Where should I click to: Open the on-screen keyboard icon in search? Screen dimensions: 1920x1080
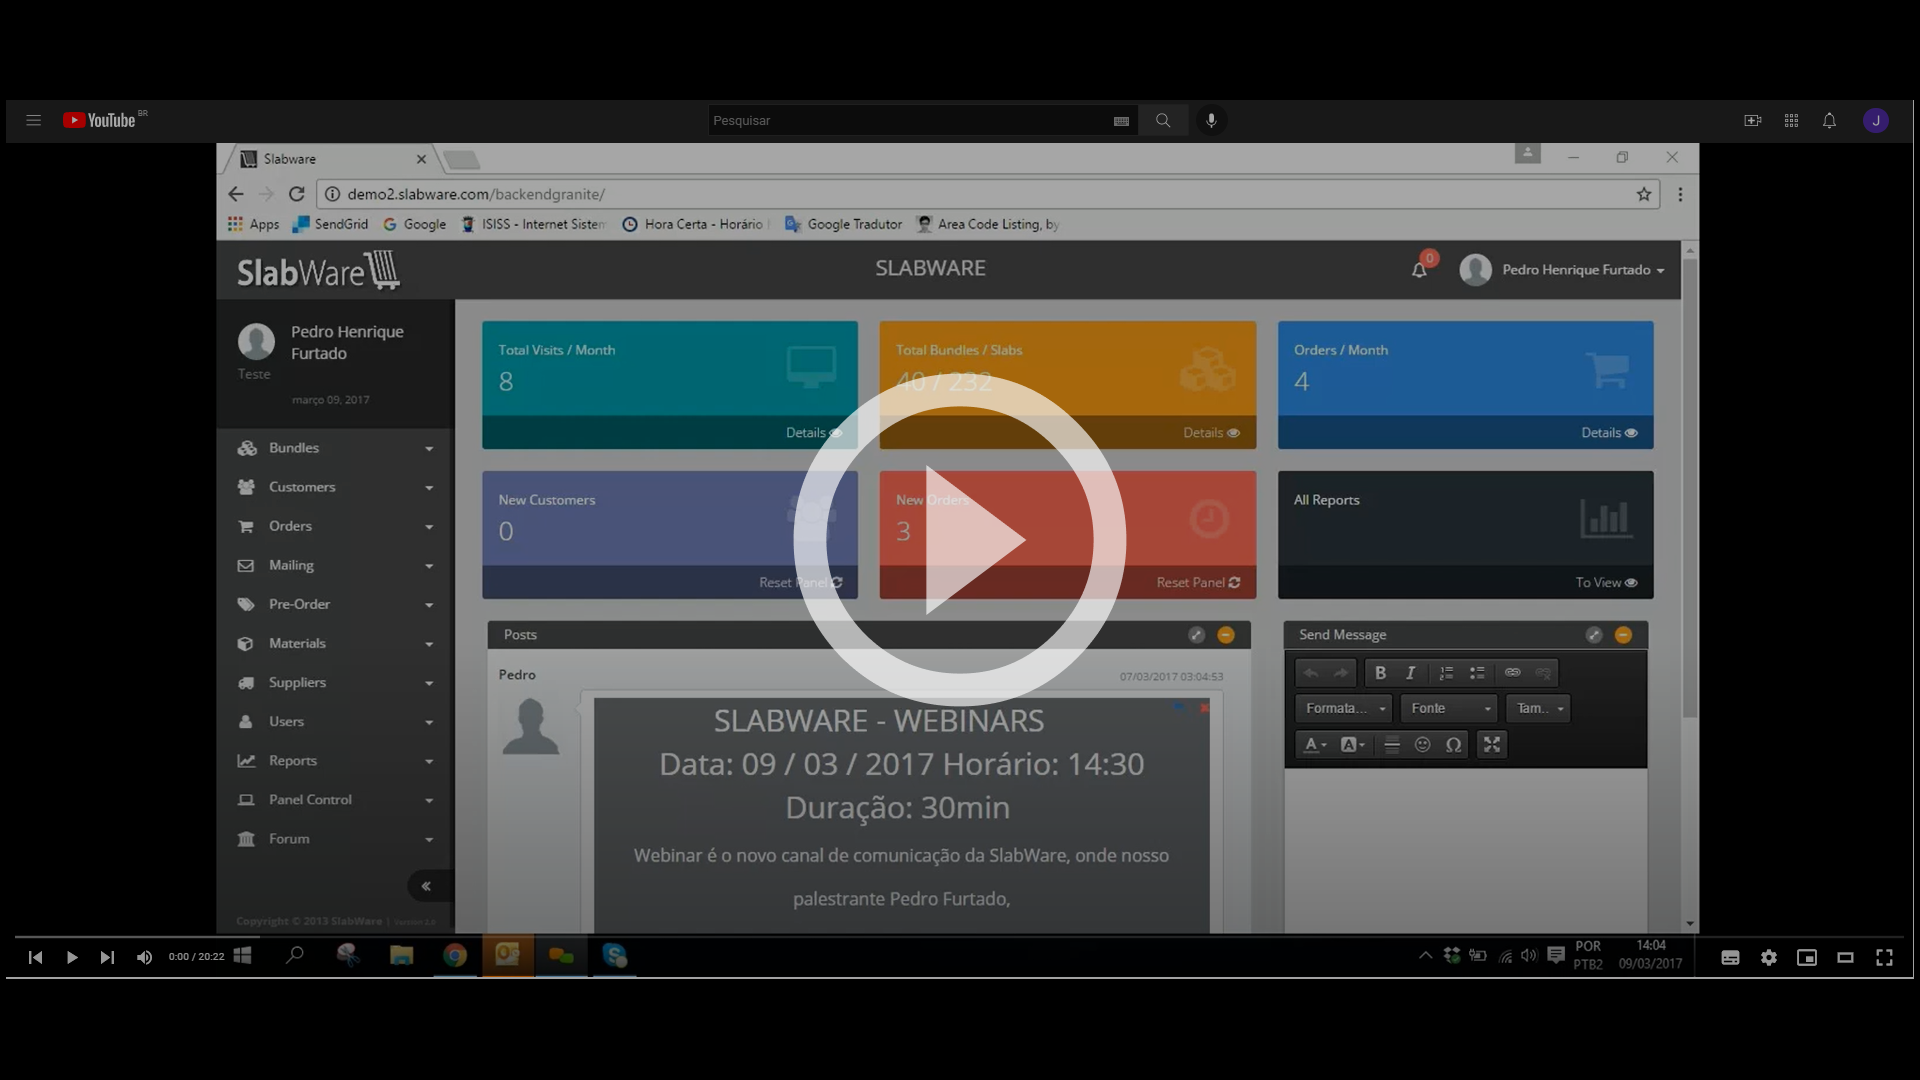click(x=1121, y=121)
